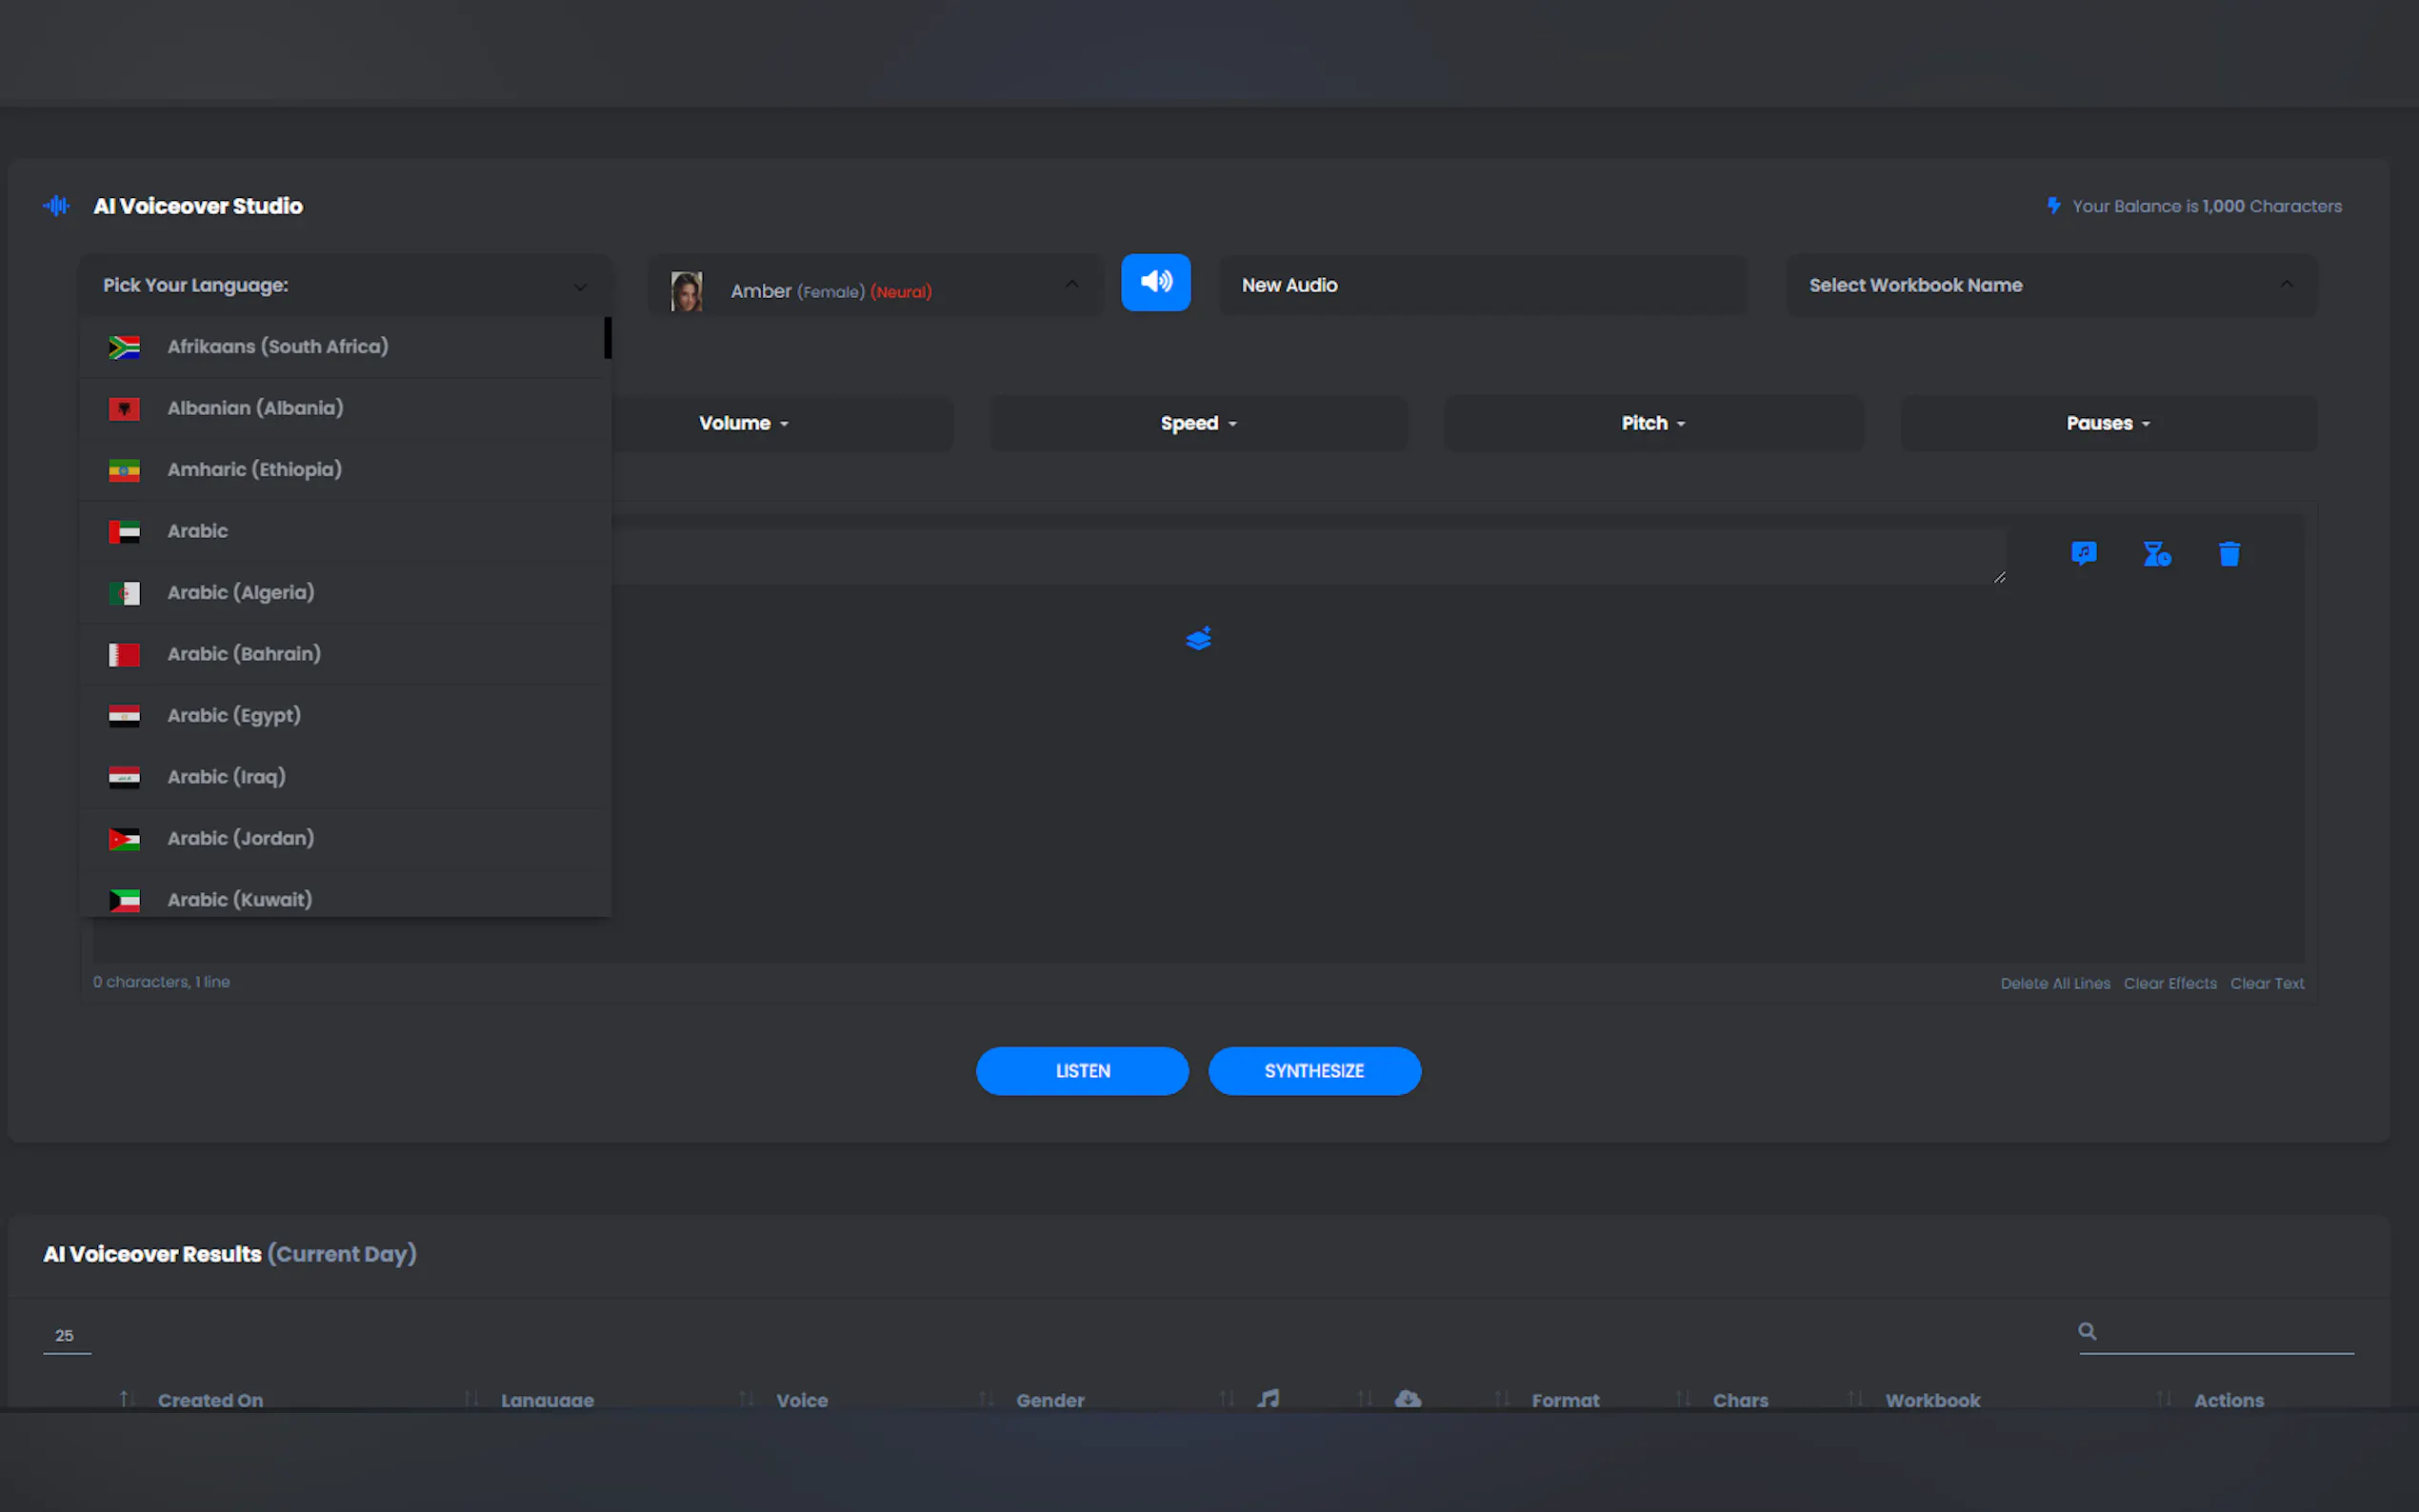The width and height of the screenshot is (2419, 1512).
Task: Select Arabic (Egypt) from language list
Action: pos(234,715)
